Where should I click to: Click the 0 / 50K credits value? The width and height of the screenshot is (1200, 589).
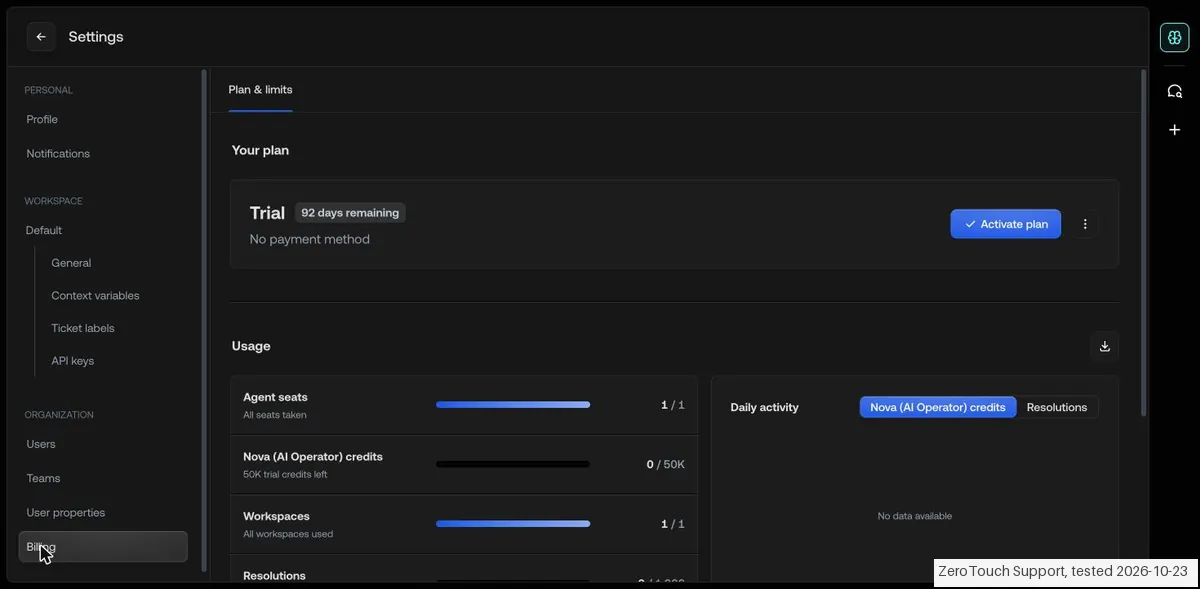pos(665,464)
